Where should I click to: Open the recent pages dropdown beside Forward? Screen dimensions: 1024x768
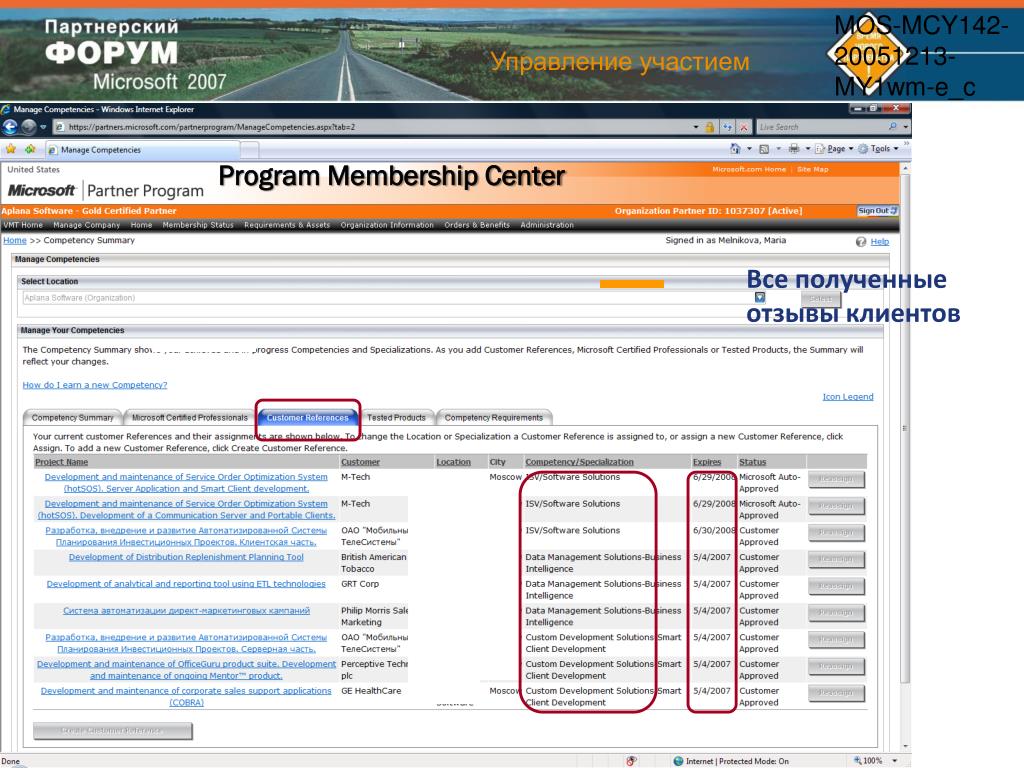coord(43,127)
